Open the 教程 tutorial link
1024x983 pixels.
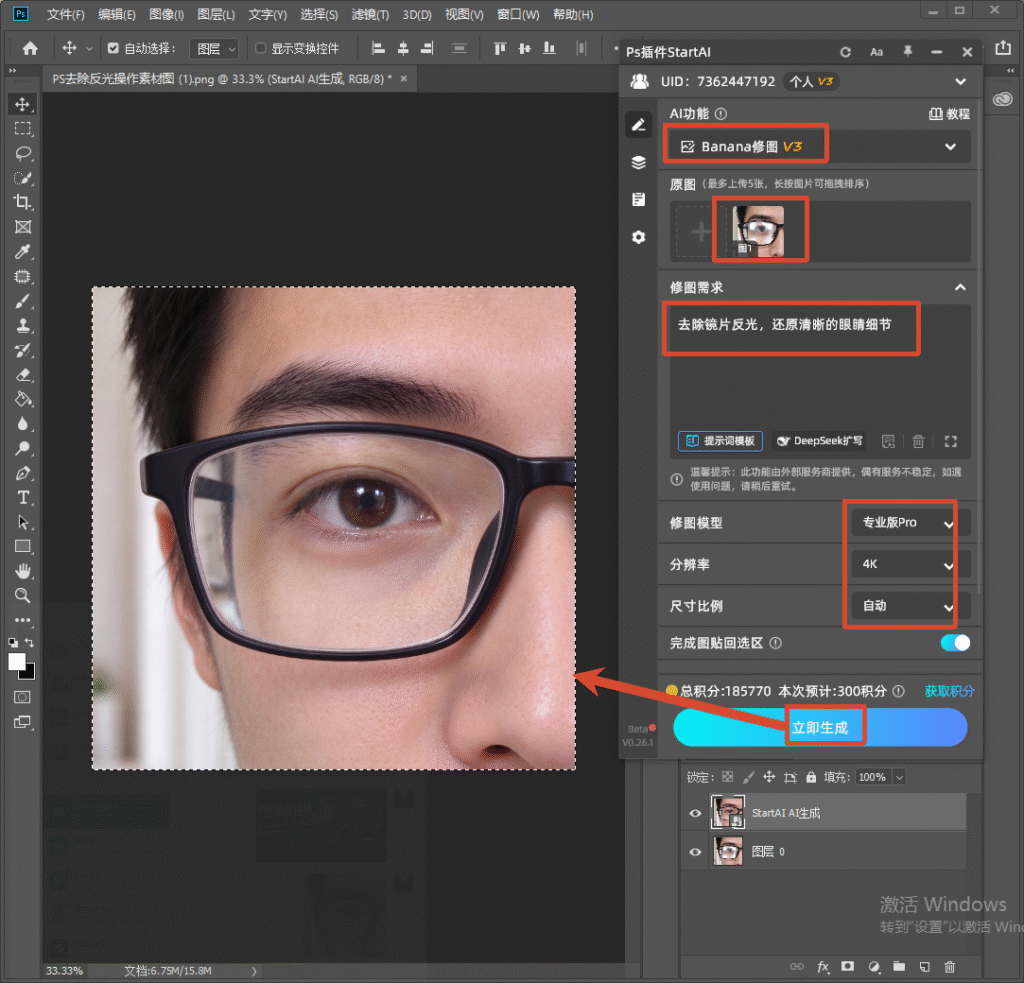[x=950, y=114]
